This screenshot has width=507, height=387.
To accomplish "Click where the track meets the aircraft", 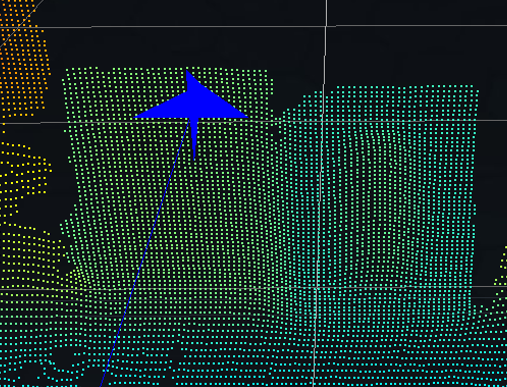I will [x=190, y=121].
